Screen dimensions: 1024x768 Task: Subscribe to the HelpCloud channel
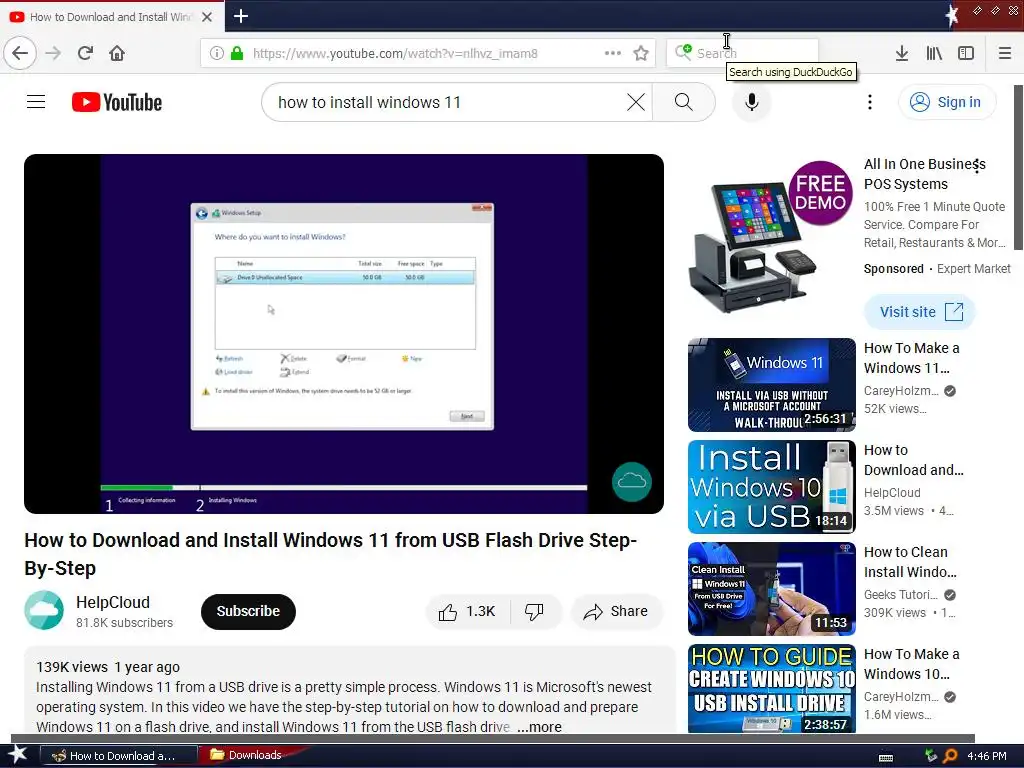tap(248, 611)
